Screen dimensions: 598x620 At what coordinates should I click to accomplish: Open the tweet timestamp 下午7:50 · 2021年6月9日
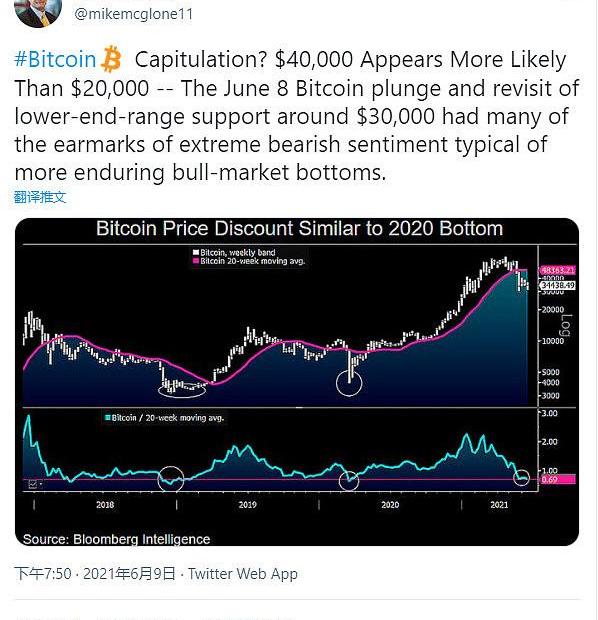tap(95, 573)
